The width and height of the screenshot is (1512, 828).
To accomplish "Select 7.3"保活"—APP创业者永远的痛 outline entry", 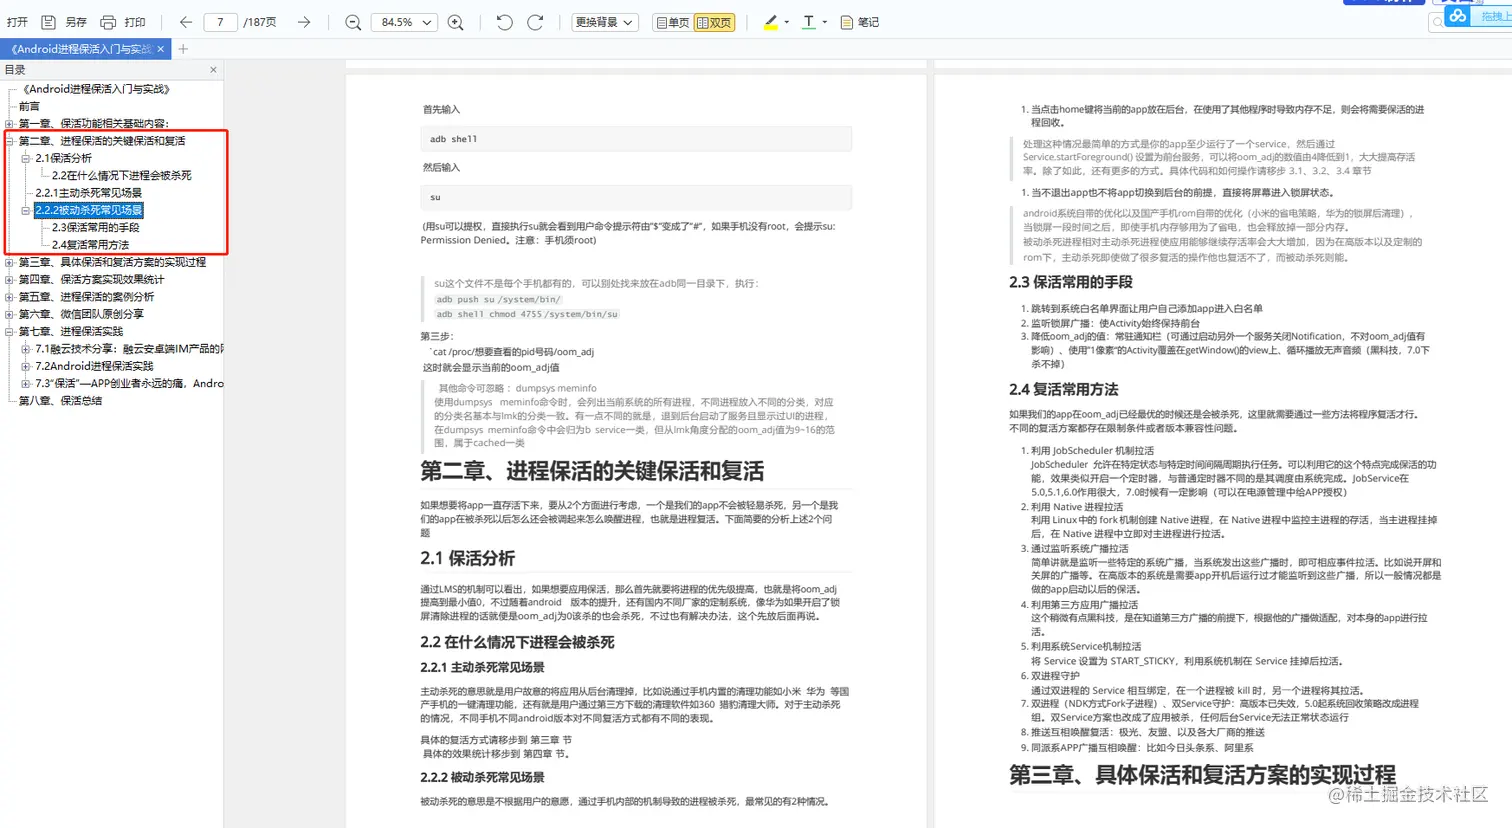I will [x=129, y=384].
